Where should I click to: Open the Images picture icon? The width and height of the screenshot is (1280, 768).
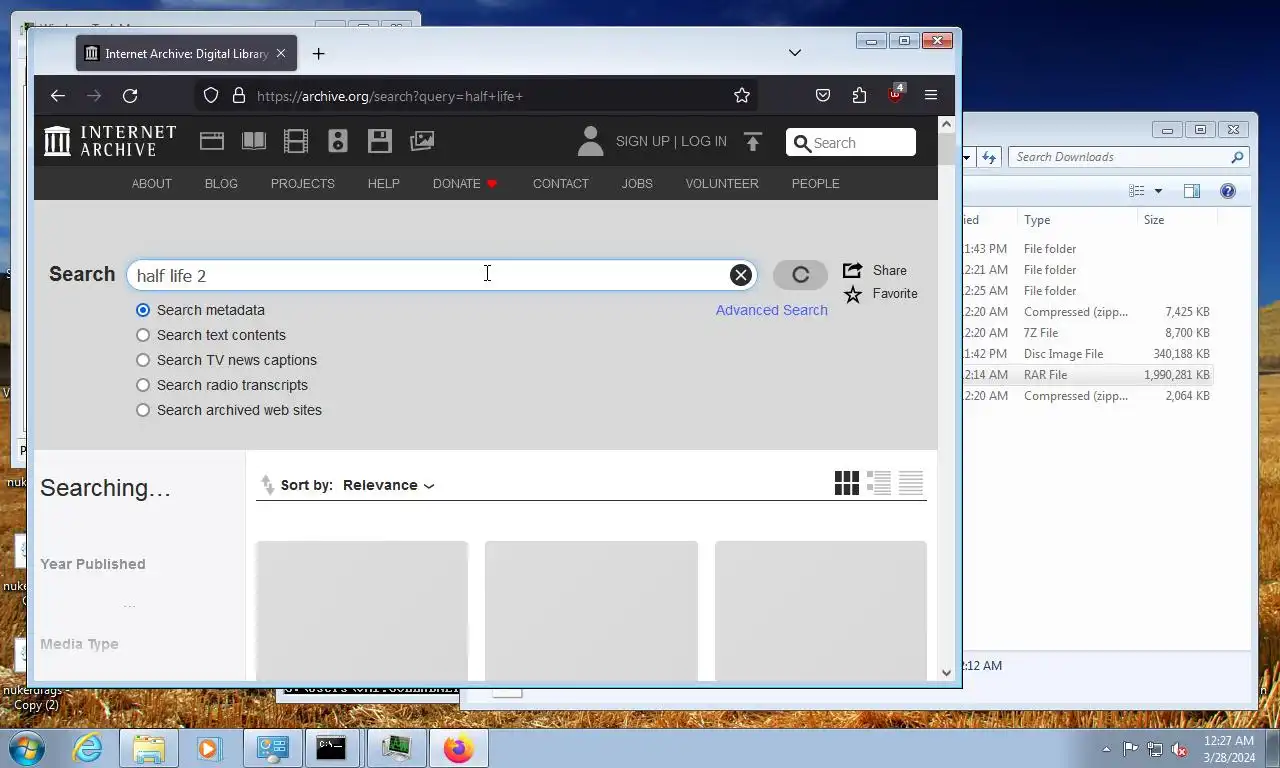422,141
